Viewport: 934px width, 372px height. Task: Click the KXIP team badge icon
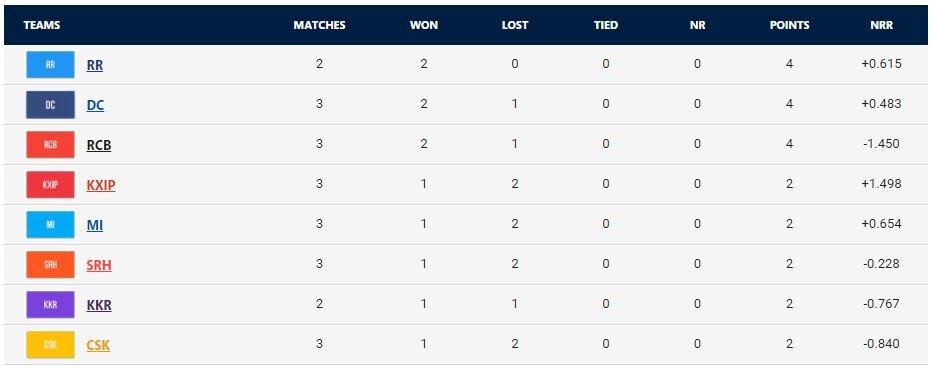[50, 185]
